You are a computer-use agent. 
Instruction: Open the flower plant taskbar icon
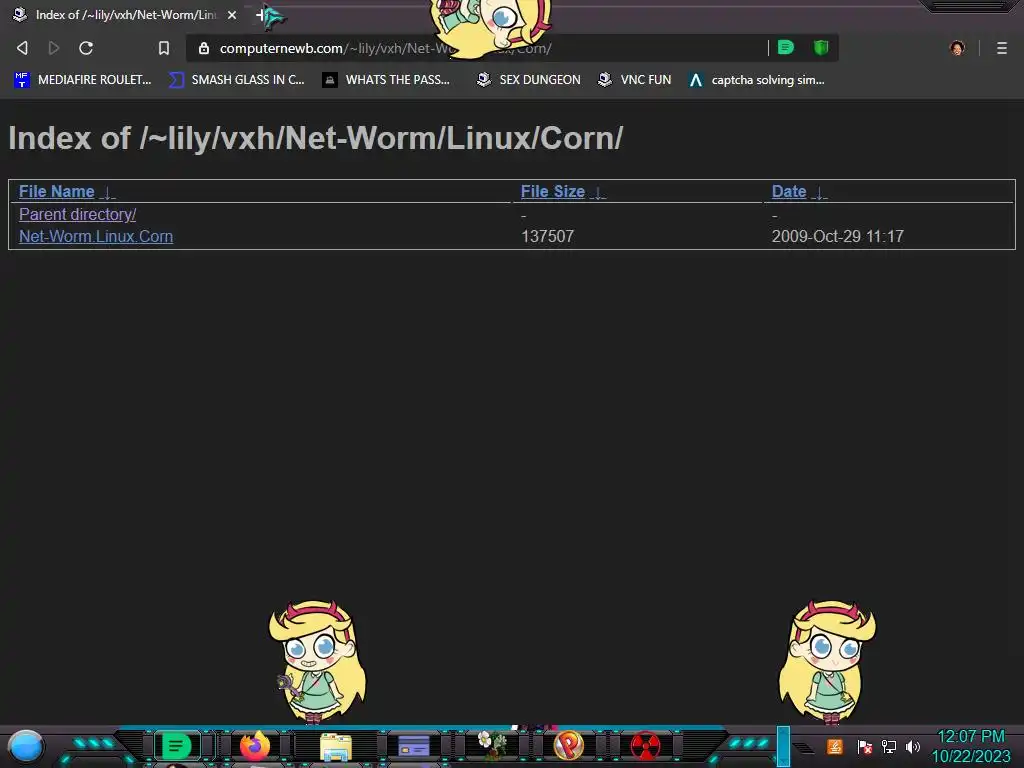tap(492, 744)
